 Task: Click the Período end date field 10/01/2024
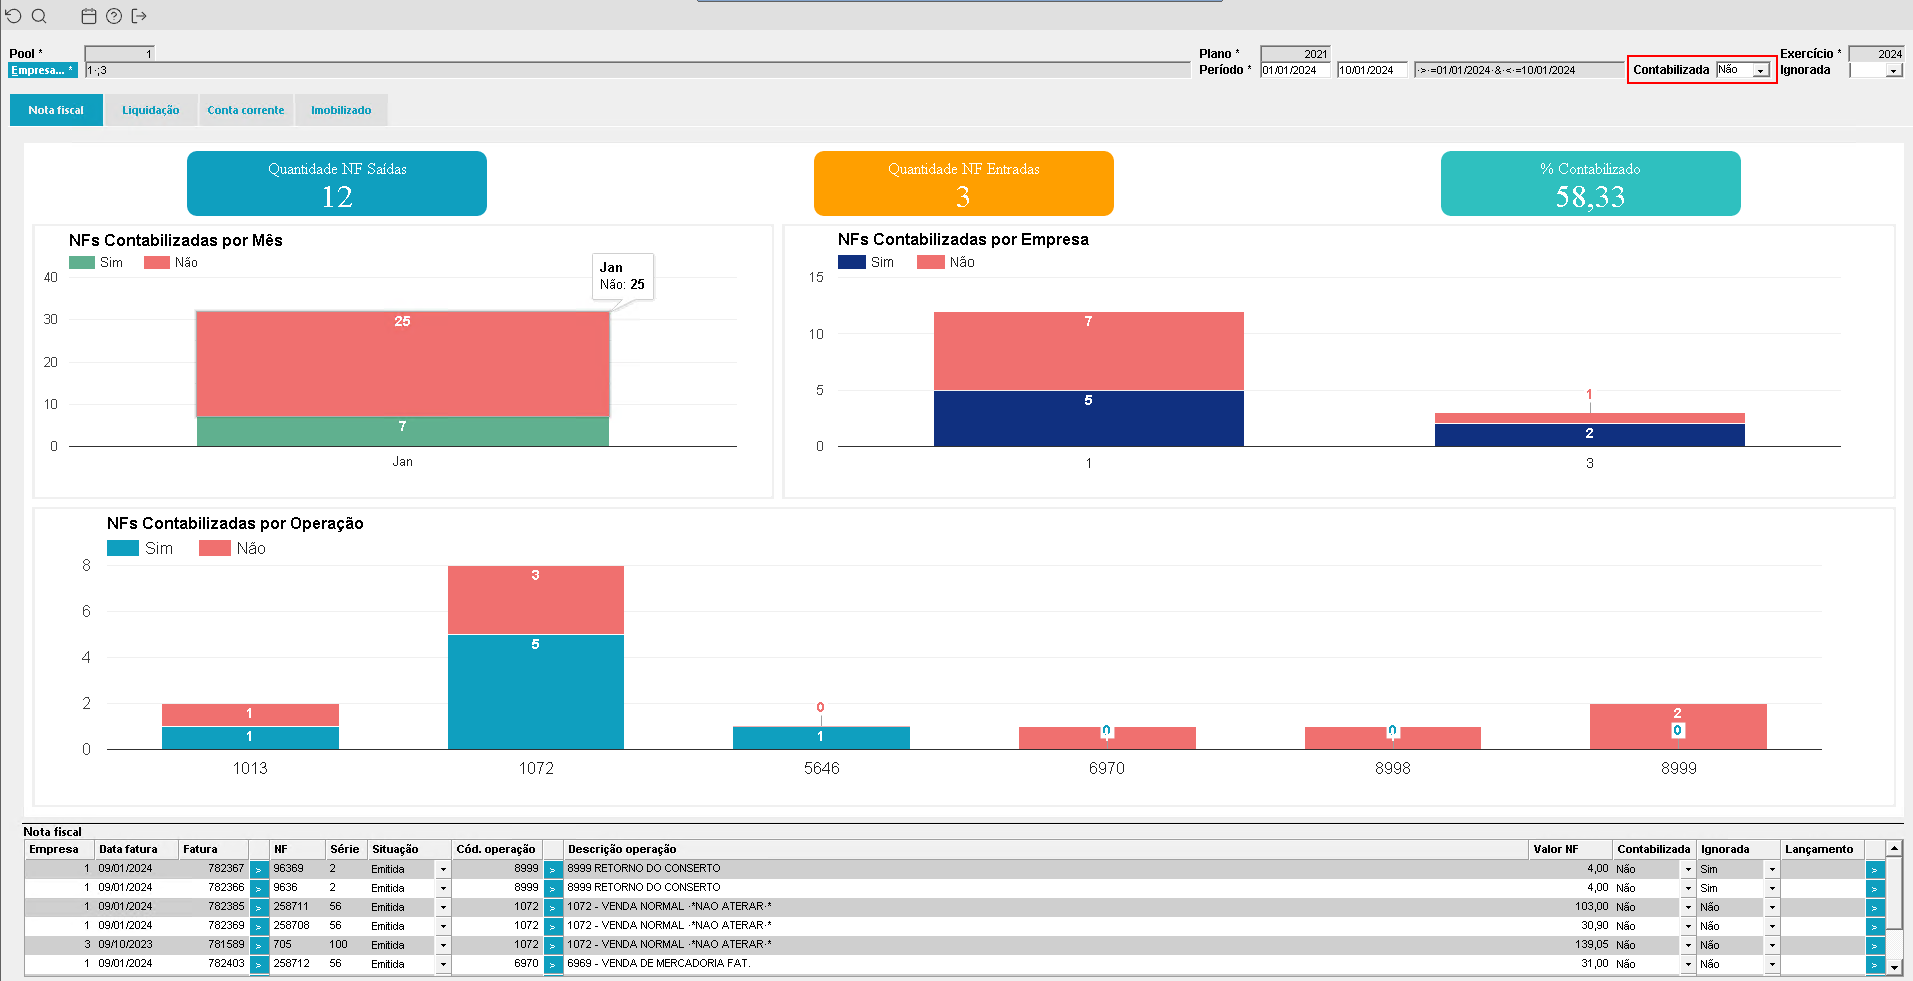1372,70
